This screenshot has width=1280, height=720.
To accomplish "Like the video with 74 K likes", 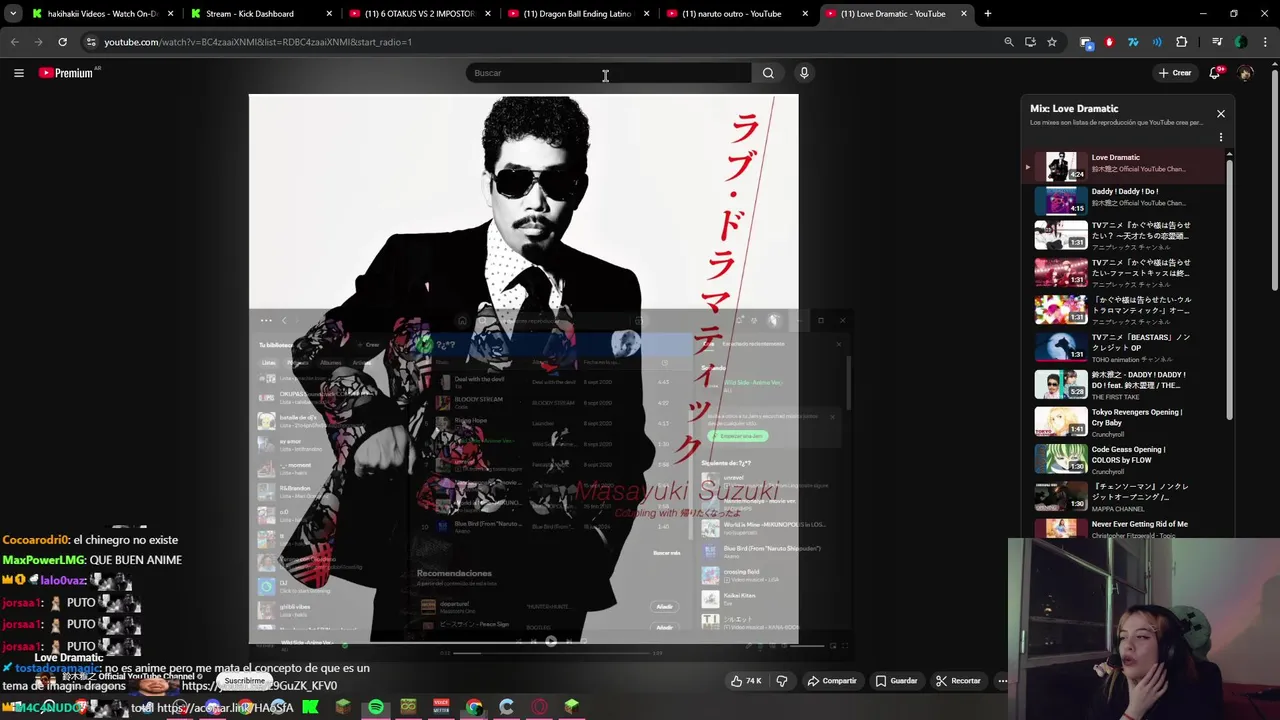I will [746, 681].
